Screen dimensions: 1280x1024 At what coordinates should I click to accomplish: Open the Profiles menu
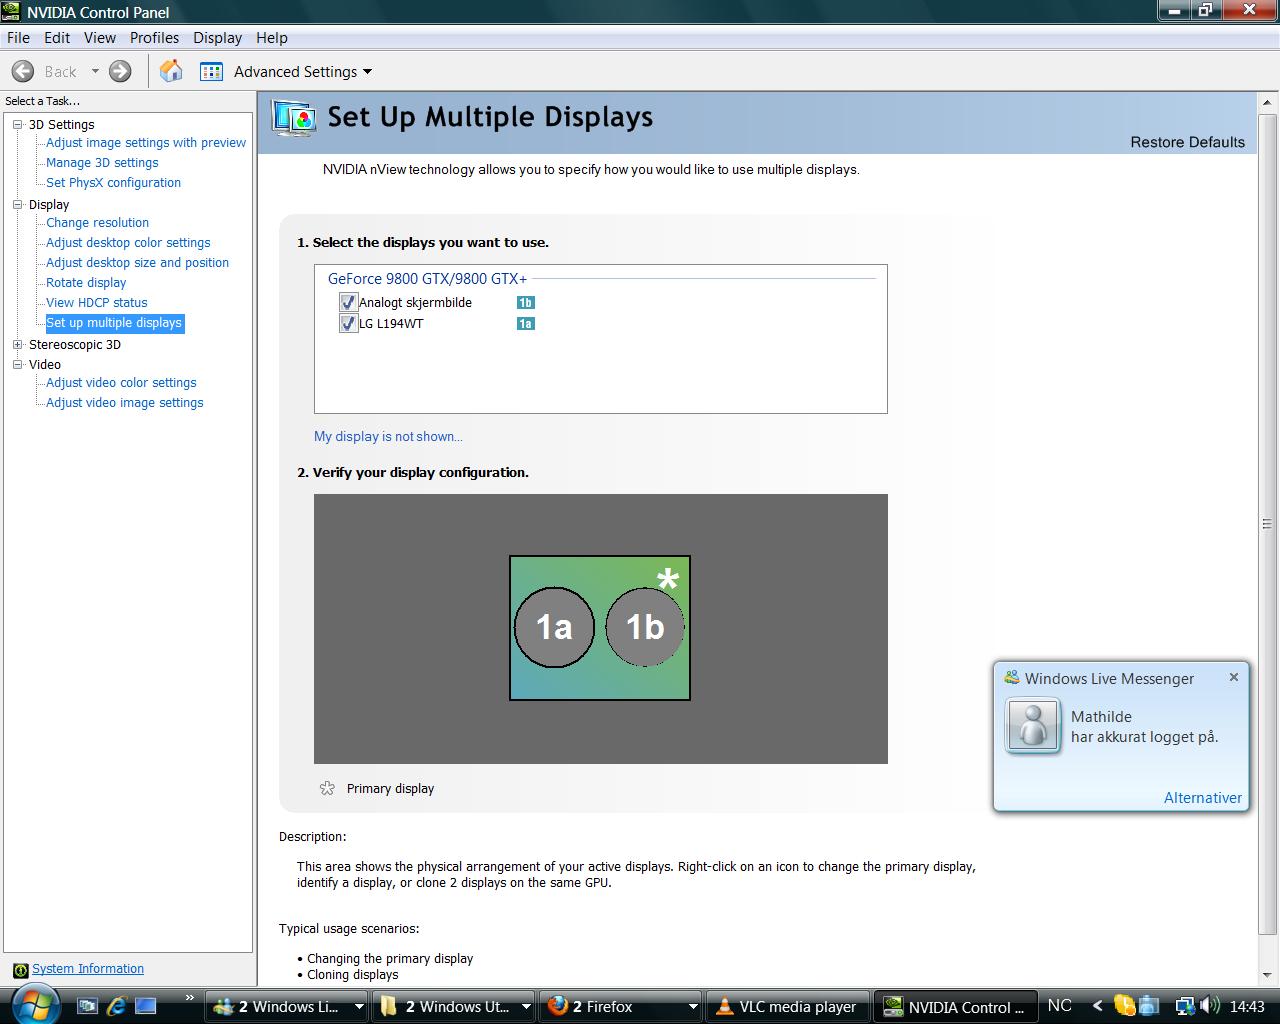point(154,37)
